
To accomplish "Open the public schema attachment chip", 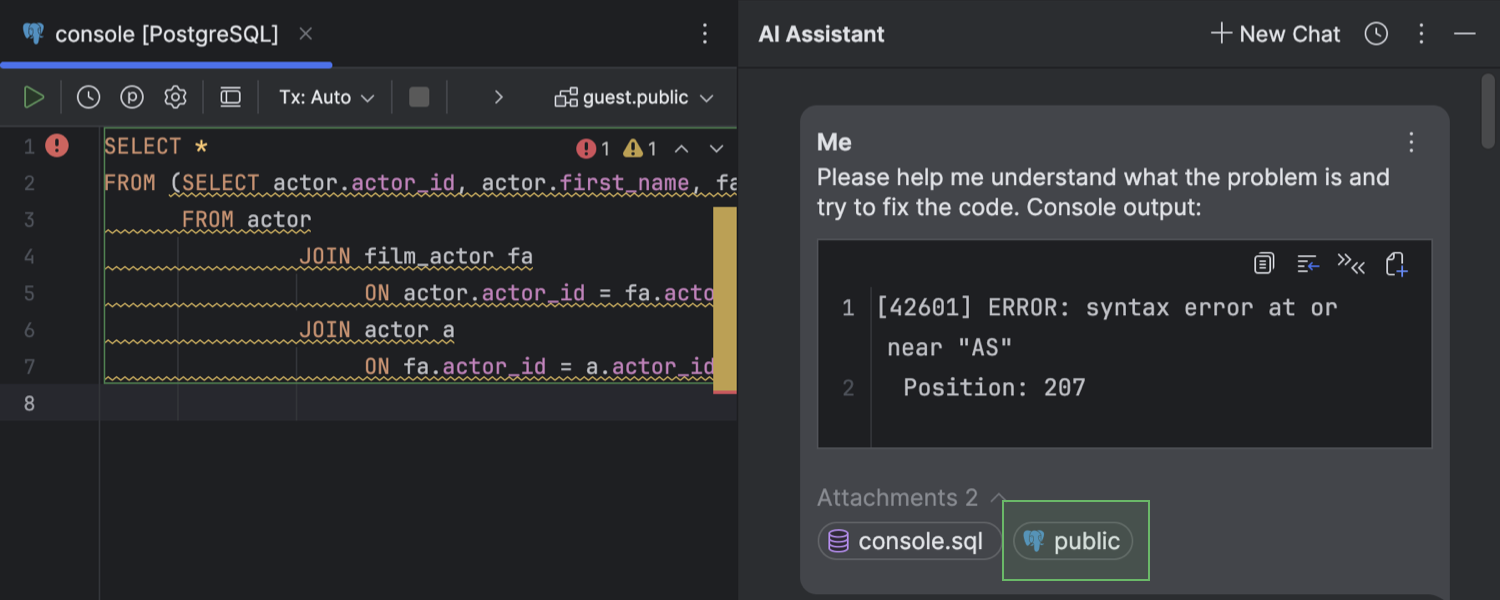I will coord(1073,541).
